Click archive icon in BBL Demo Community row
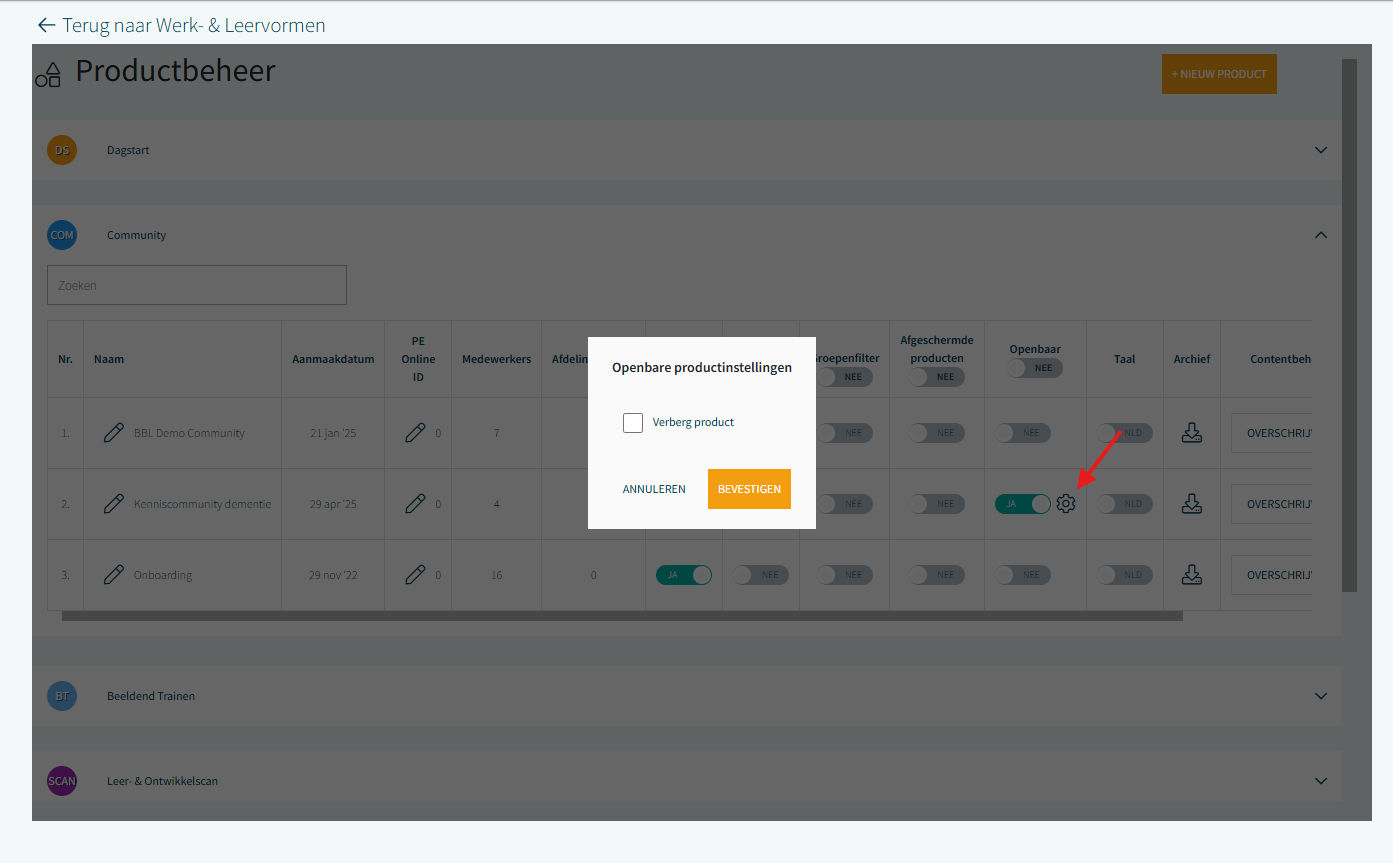 click(1191, 433)
